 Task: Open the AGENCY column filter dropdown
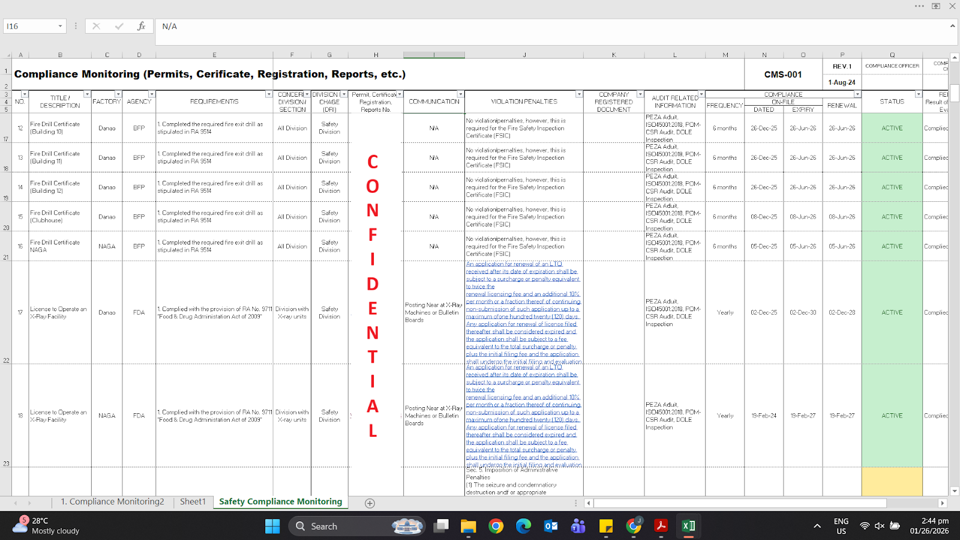tap(152, 94)
